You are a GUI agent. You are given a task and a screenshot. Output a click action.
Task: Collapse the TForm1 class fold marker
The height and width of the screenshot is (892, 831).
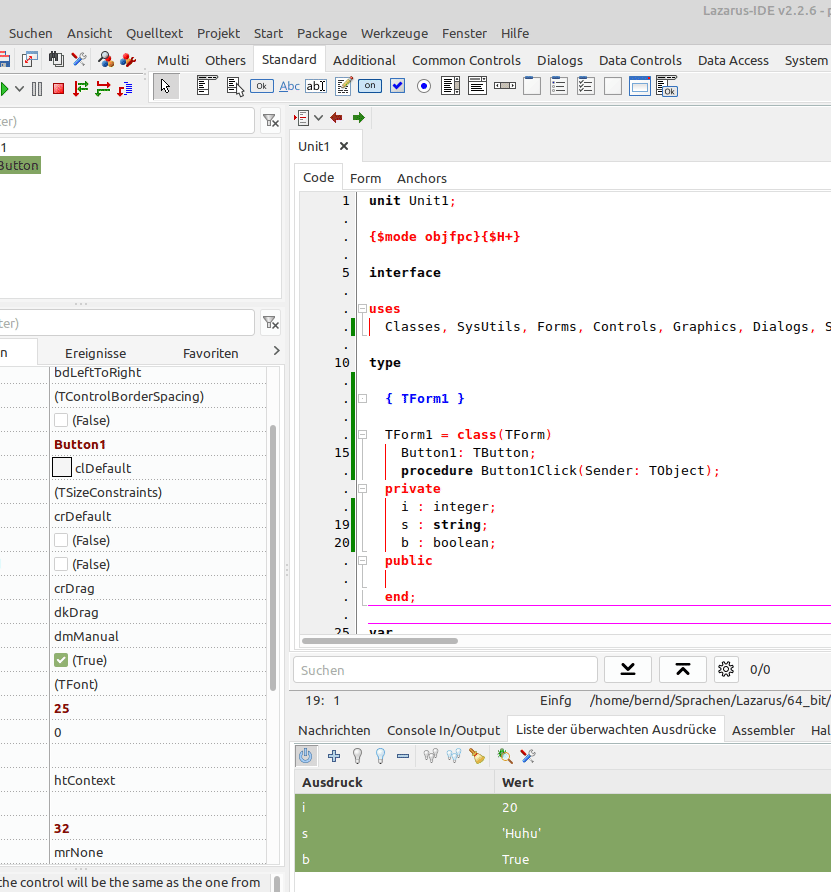pos(362,435)
